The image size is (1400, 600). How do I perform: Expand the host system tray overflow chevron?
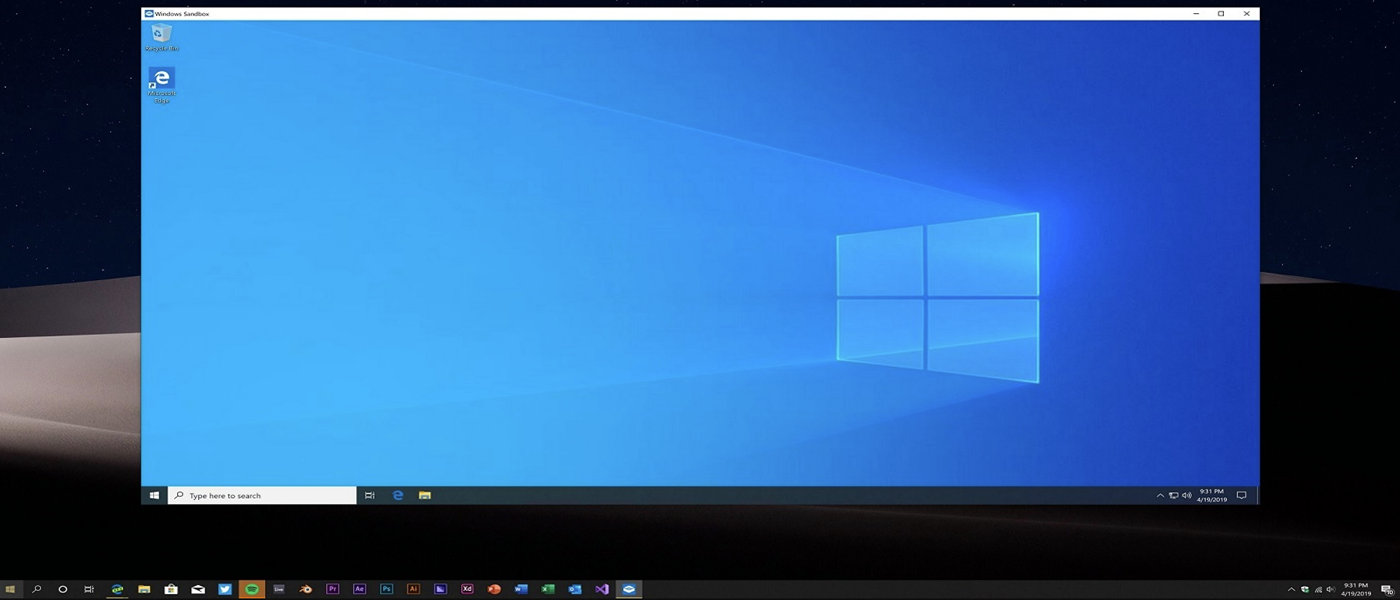1292,590
